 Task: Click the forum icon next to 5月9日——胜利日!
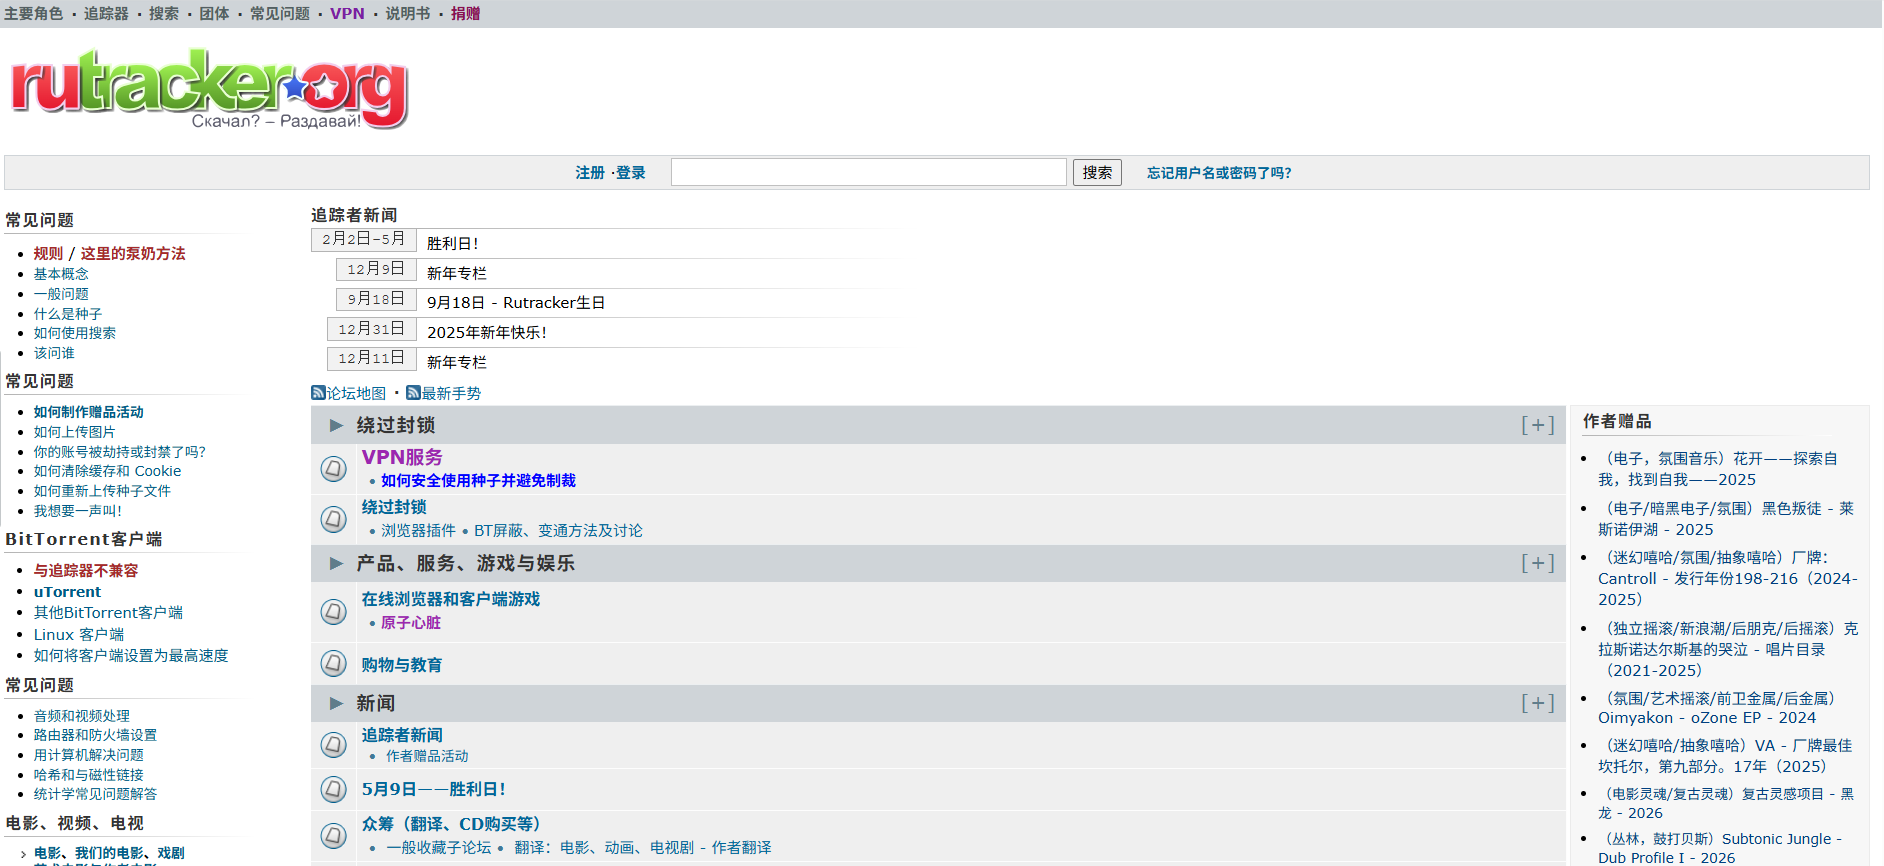(334, 789)
